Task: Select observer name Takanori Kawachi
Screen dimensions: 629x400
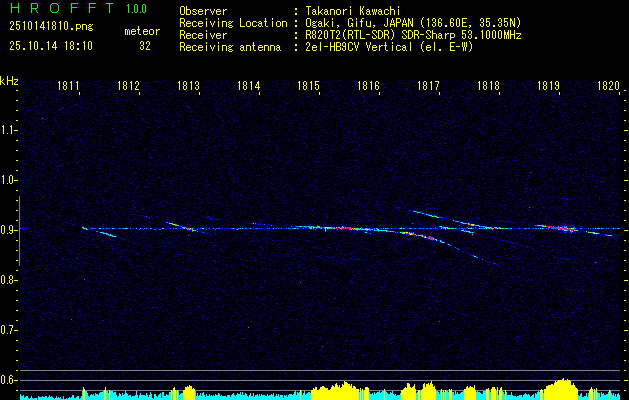Action: click(x=353, y=11)
